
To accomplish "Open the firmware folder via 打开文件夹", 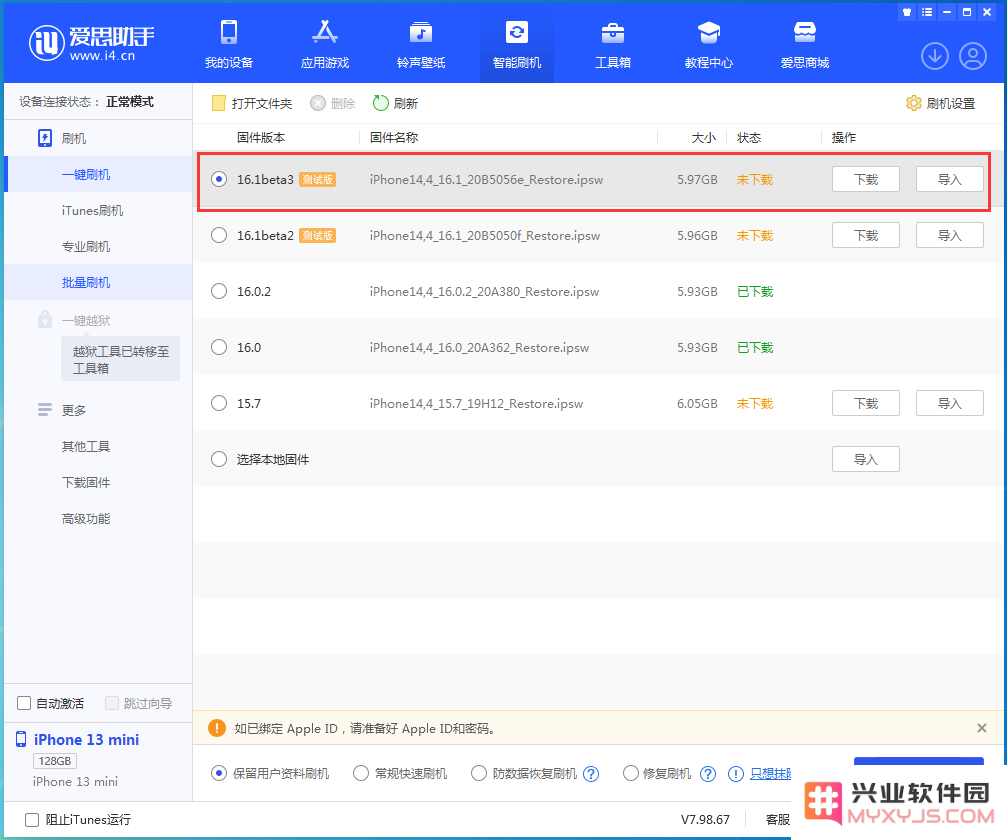I will coord(252,103).
